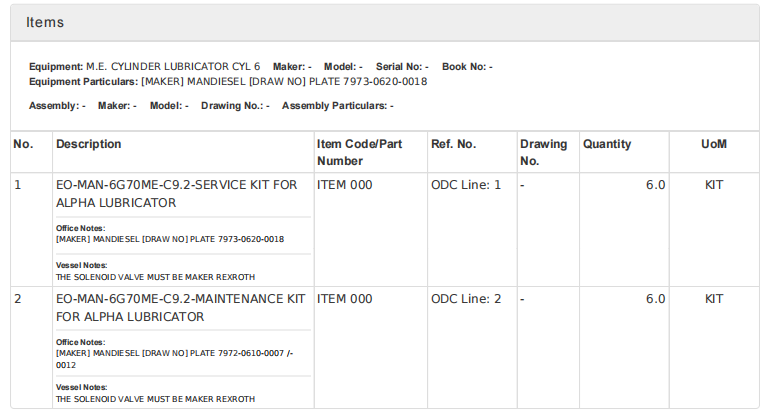
Task: Click the Ref. No. column header
Action: (x=453, y=145)
